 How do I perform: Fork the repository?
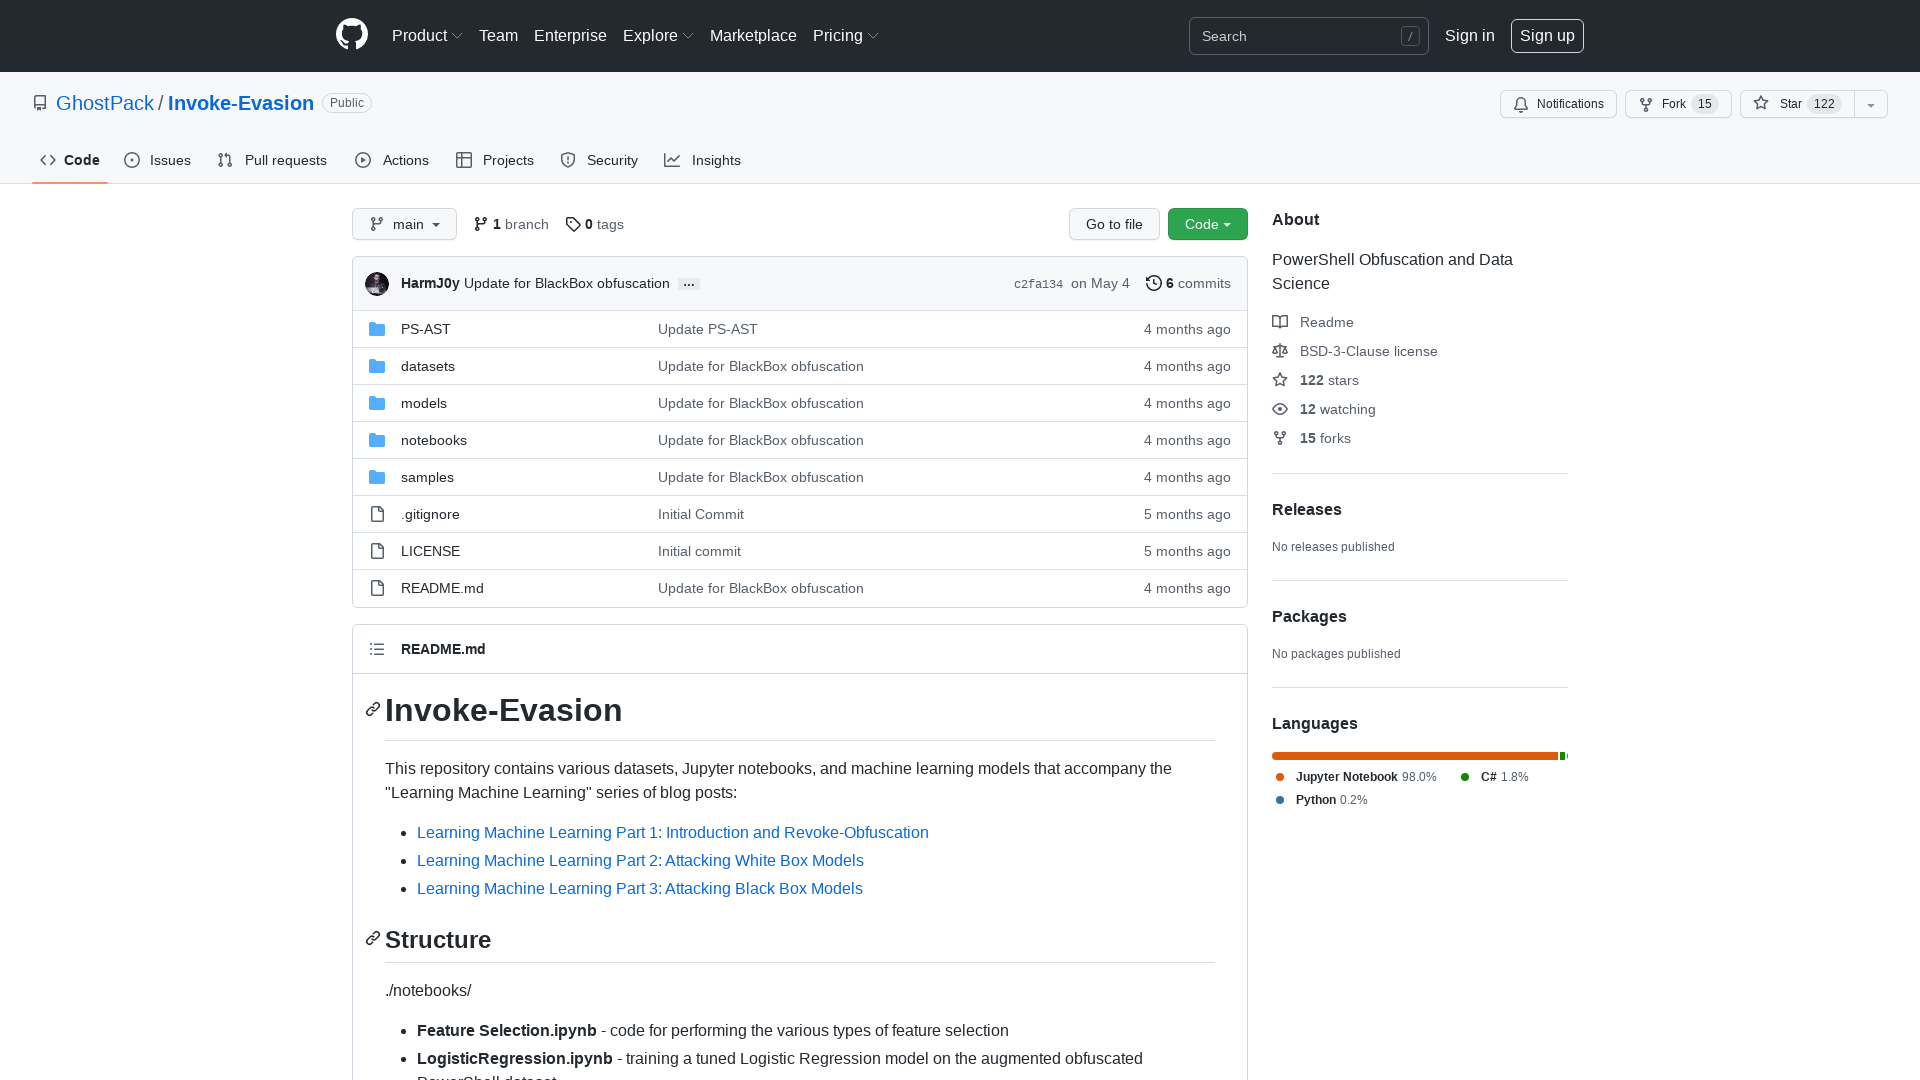pyautogui.click(x=1678, y=104)
